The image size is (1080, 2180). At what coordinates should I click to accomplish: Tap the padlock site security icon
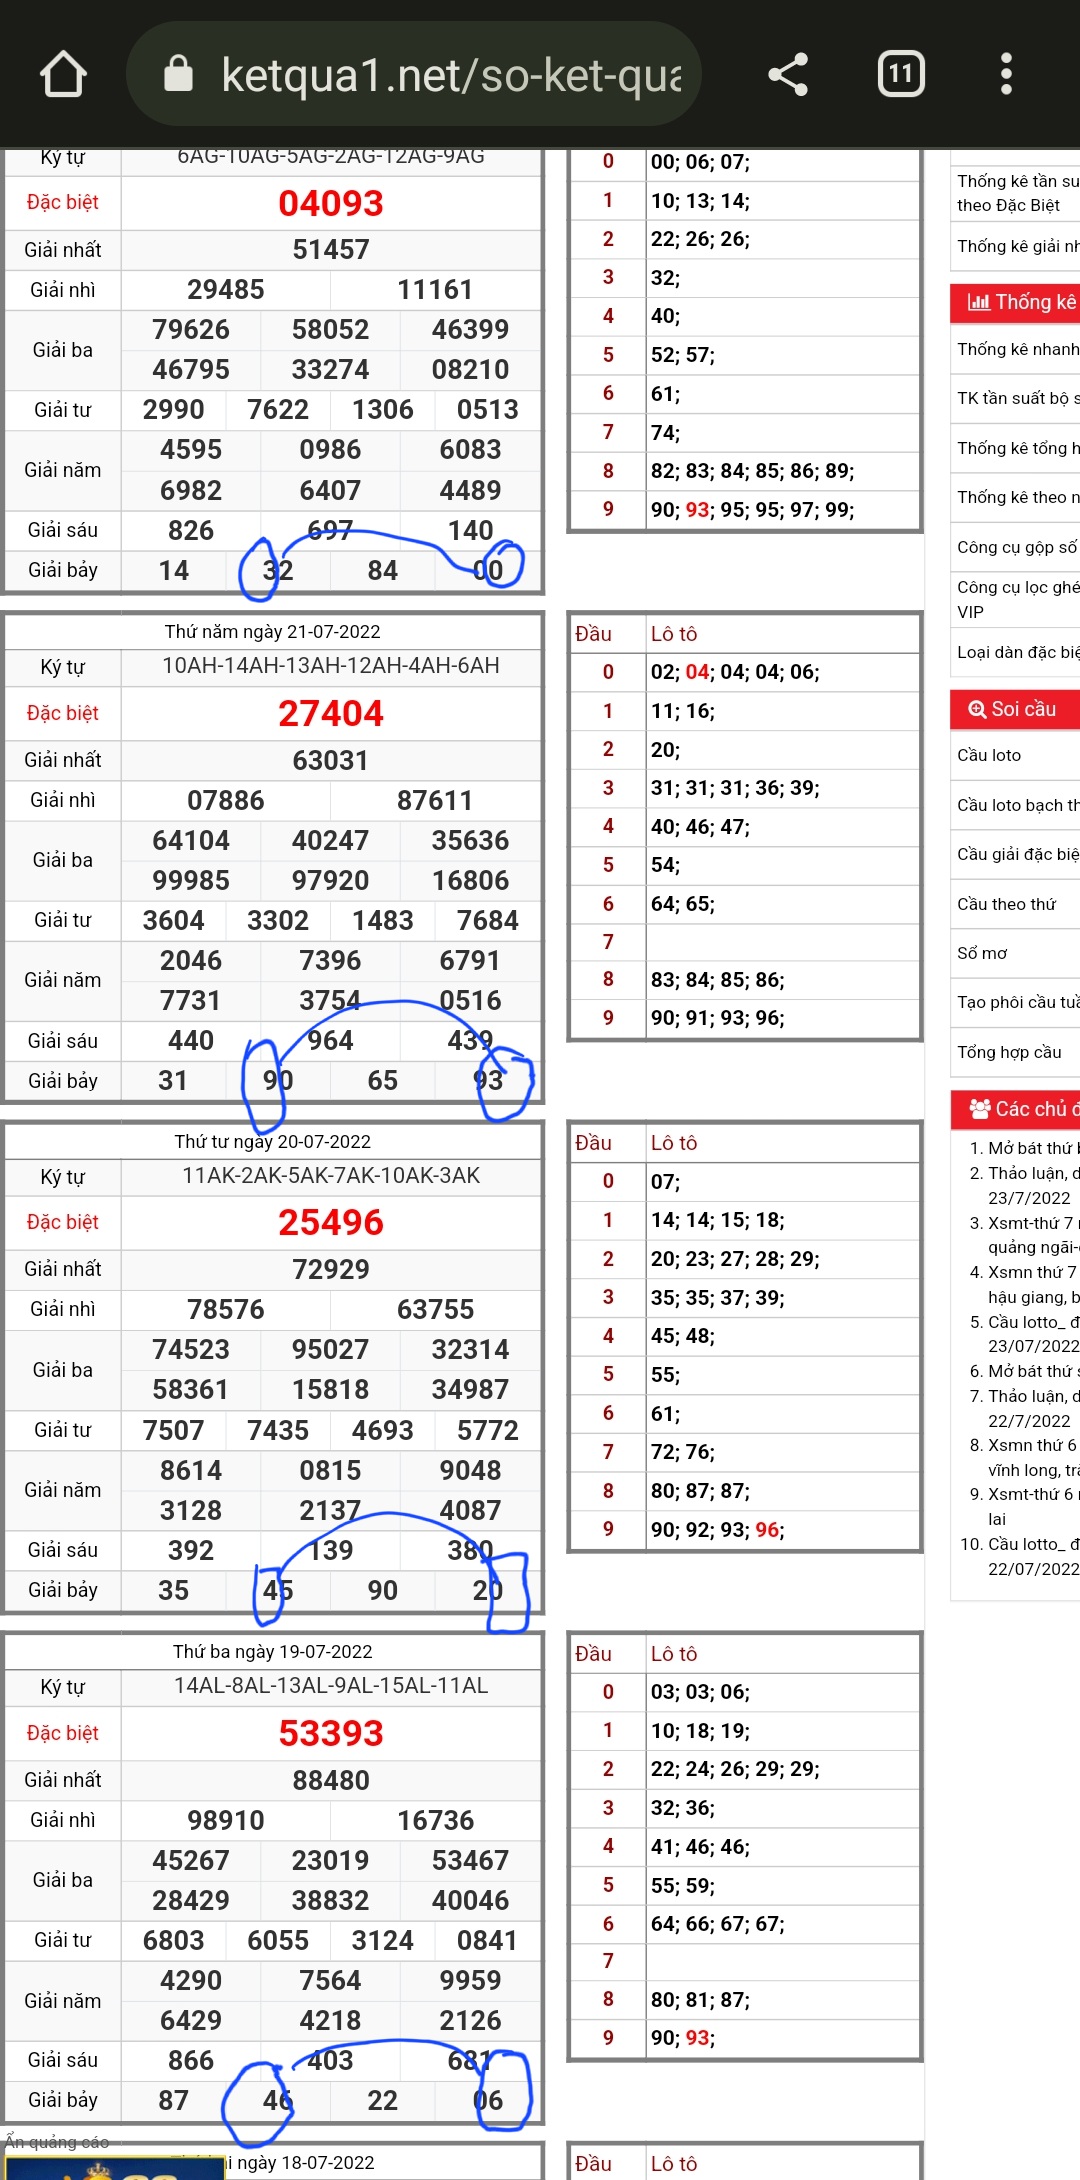178,73
